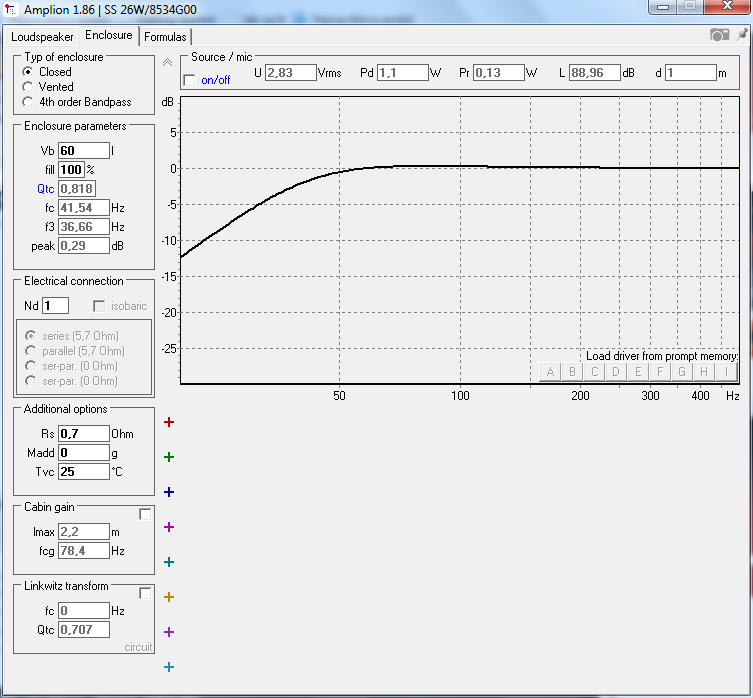Screen dimensions: 753x698
Task: Enable the Linkwitz transform checkbox
Action: click(x=145, y=593)
